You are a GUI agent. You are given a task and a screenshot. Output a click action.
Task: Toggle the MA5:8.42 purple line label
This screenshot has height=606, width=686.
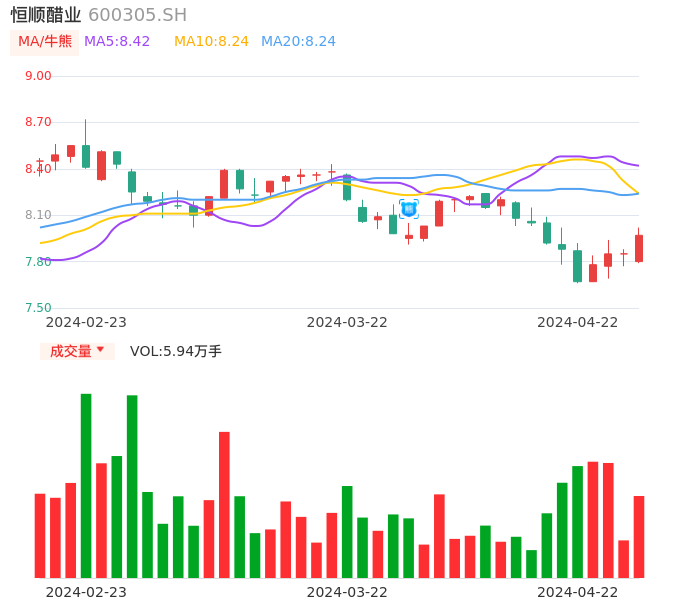pyautogui.click(x=117, y=42)
